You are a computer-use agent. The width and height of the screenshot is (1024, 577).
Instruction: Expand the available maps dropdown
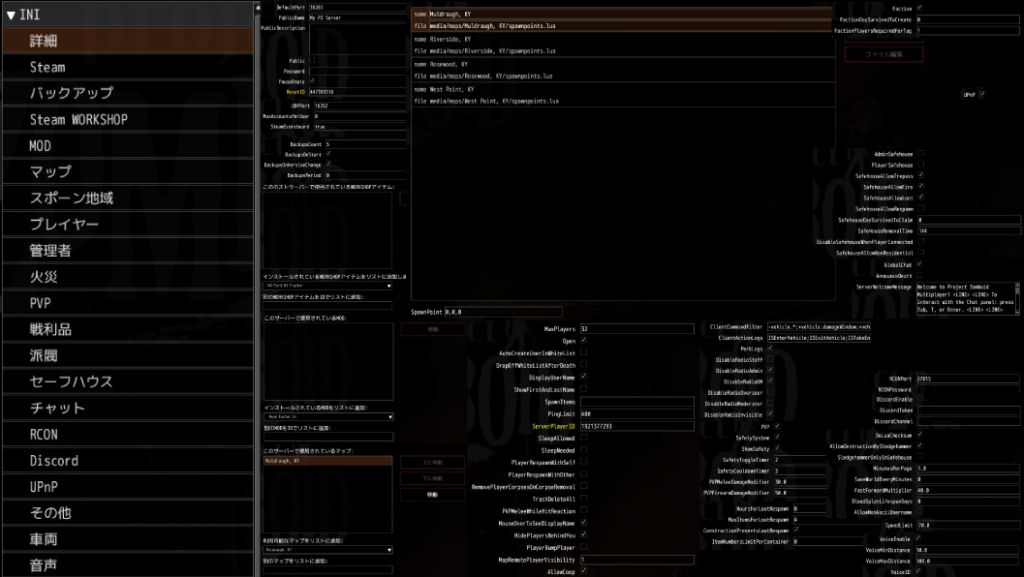(x=327, y=549)
